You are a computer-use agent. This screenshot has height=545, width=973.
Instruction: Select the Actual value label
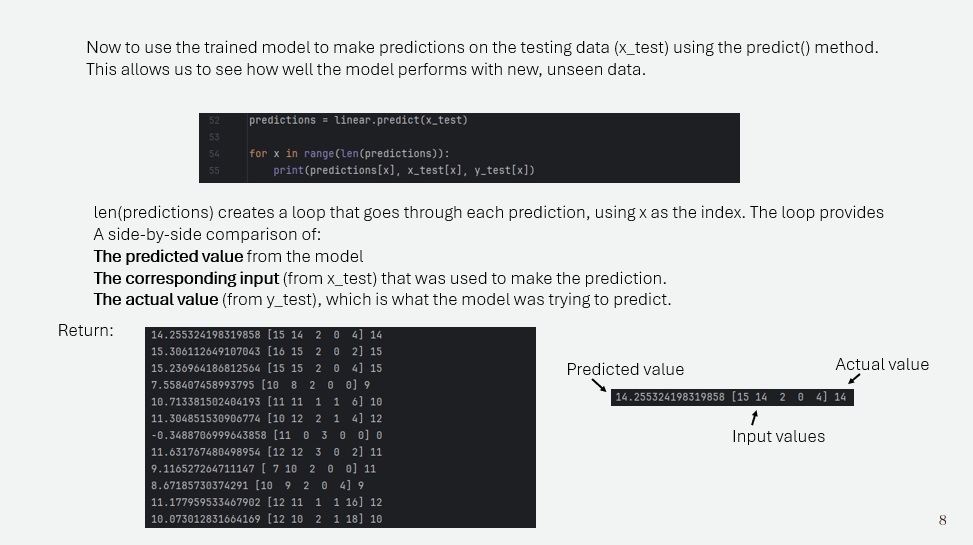click(x=882, y=364)
